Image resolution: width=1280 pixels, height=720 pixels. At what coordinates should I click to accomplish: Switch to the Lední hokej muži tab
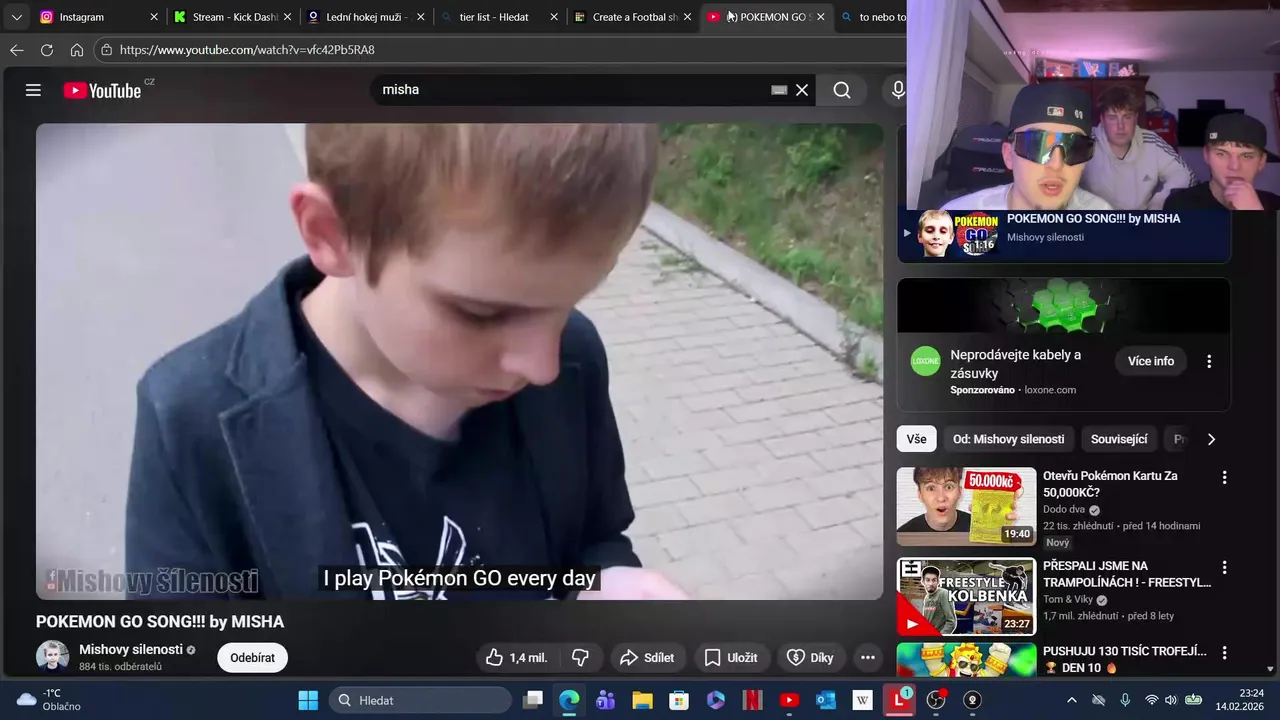(365, 17)
